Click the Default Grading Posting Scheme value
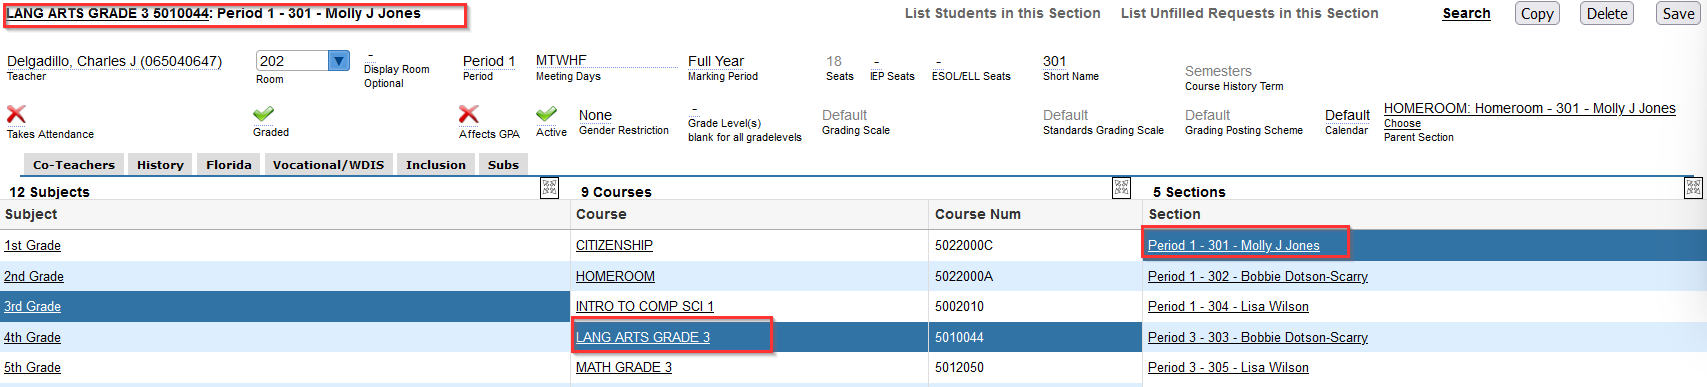This screenshot has width=1707, height=387. click(1207, 115)
